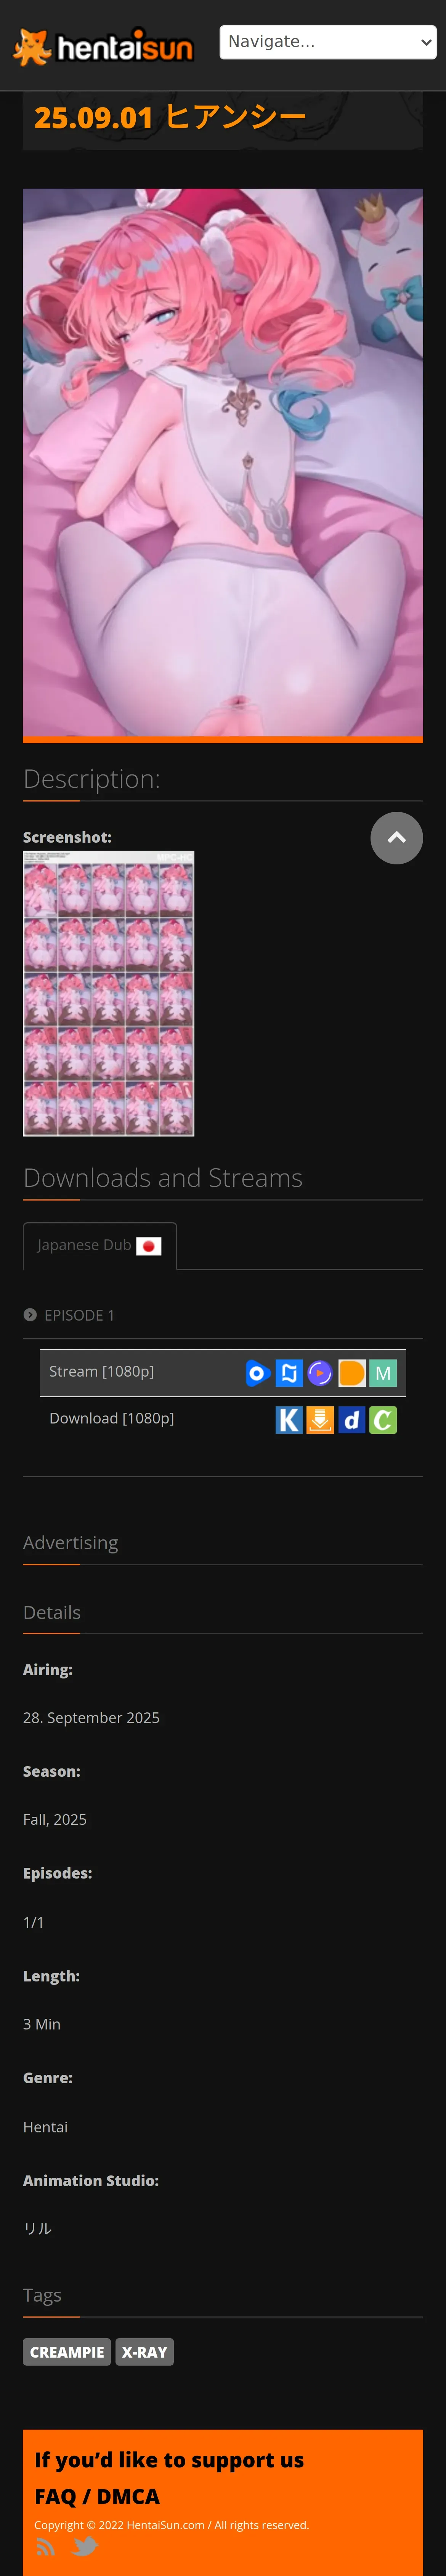446x2576 pixels.
Task: Click the 'Fall, 2025' season value
Action: coord(55,1819)
